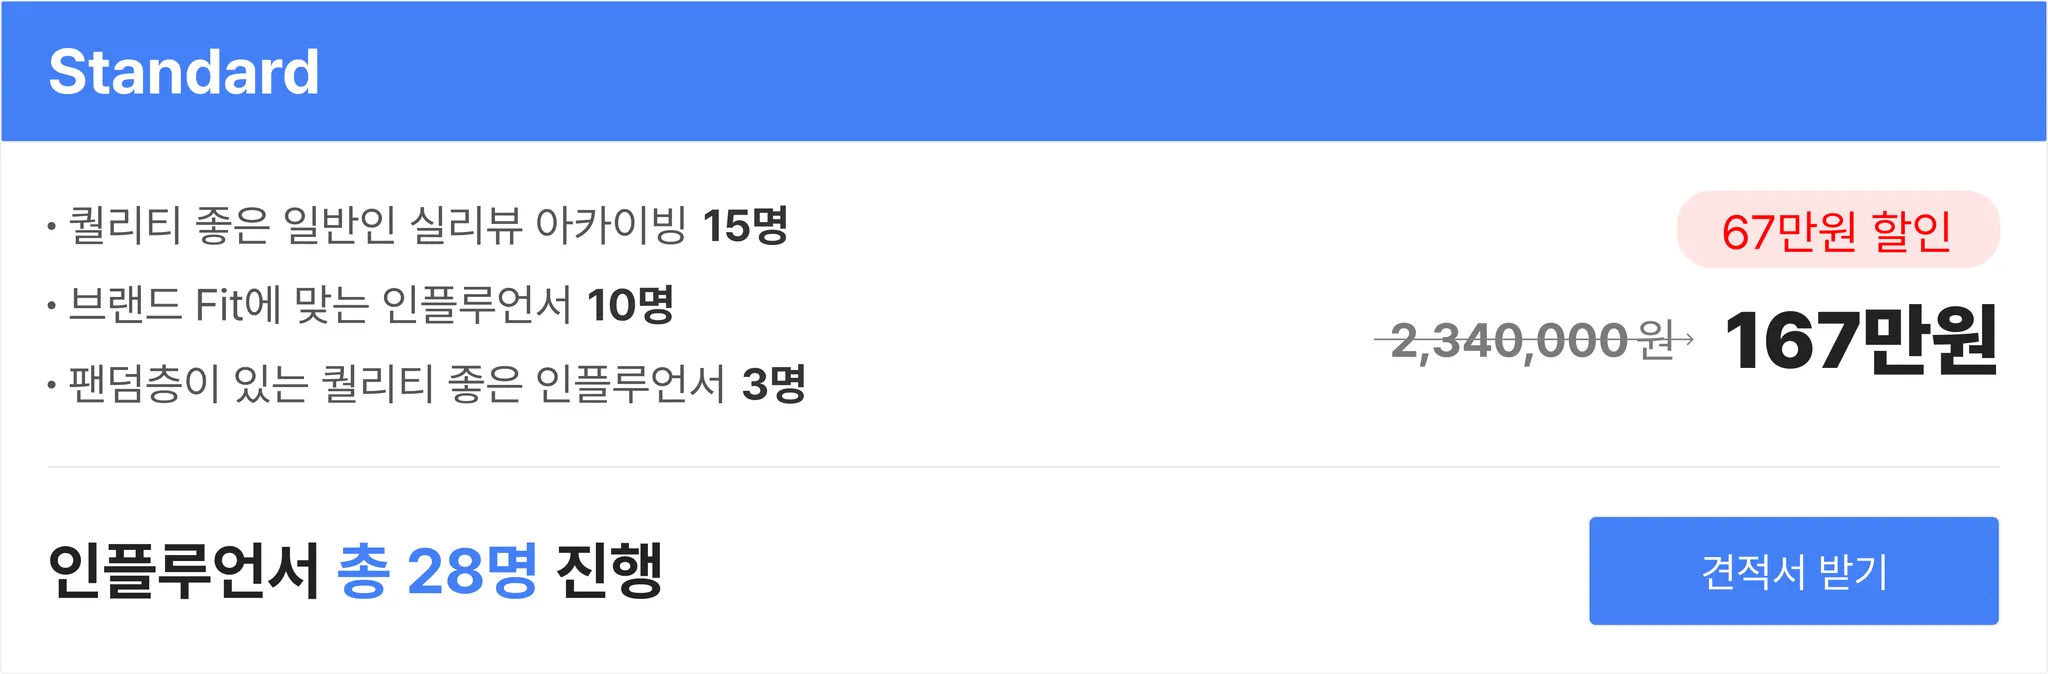This screenshot has width=2048, height=674.
Task: Click the bullet dot before 퀄리티 좋은 일반인
Action: (51, 227)
